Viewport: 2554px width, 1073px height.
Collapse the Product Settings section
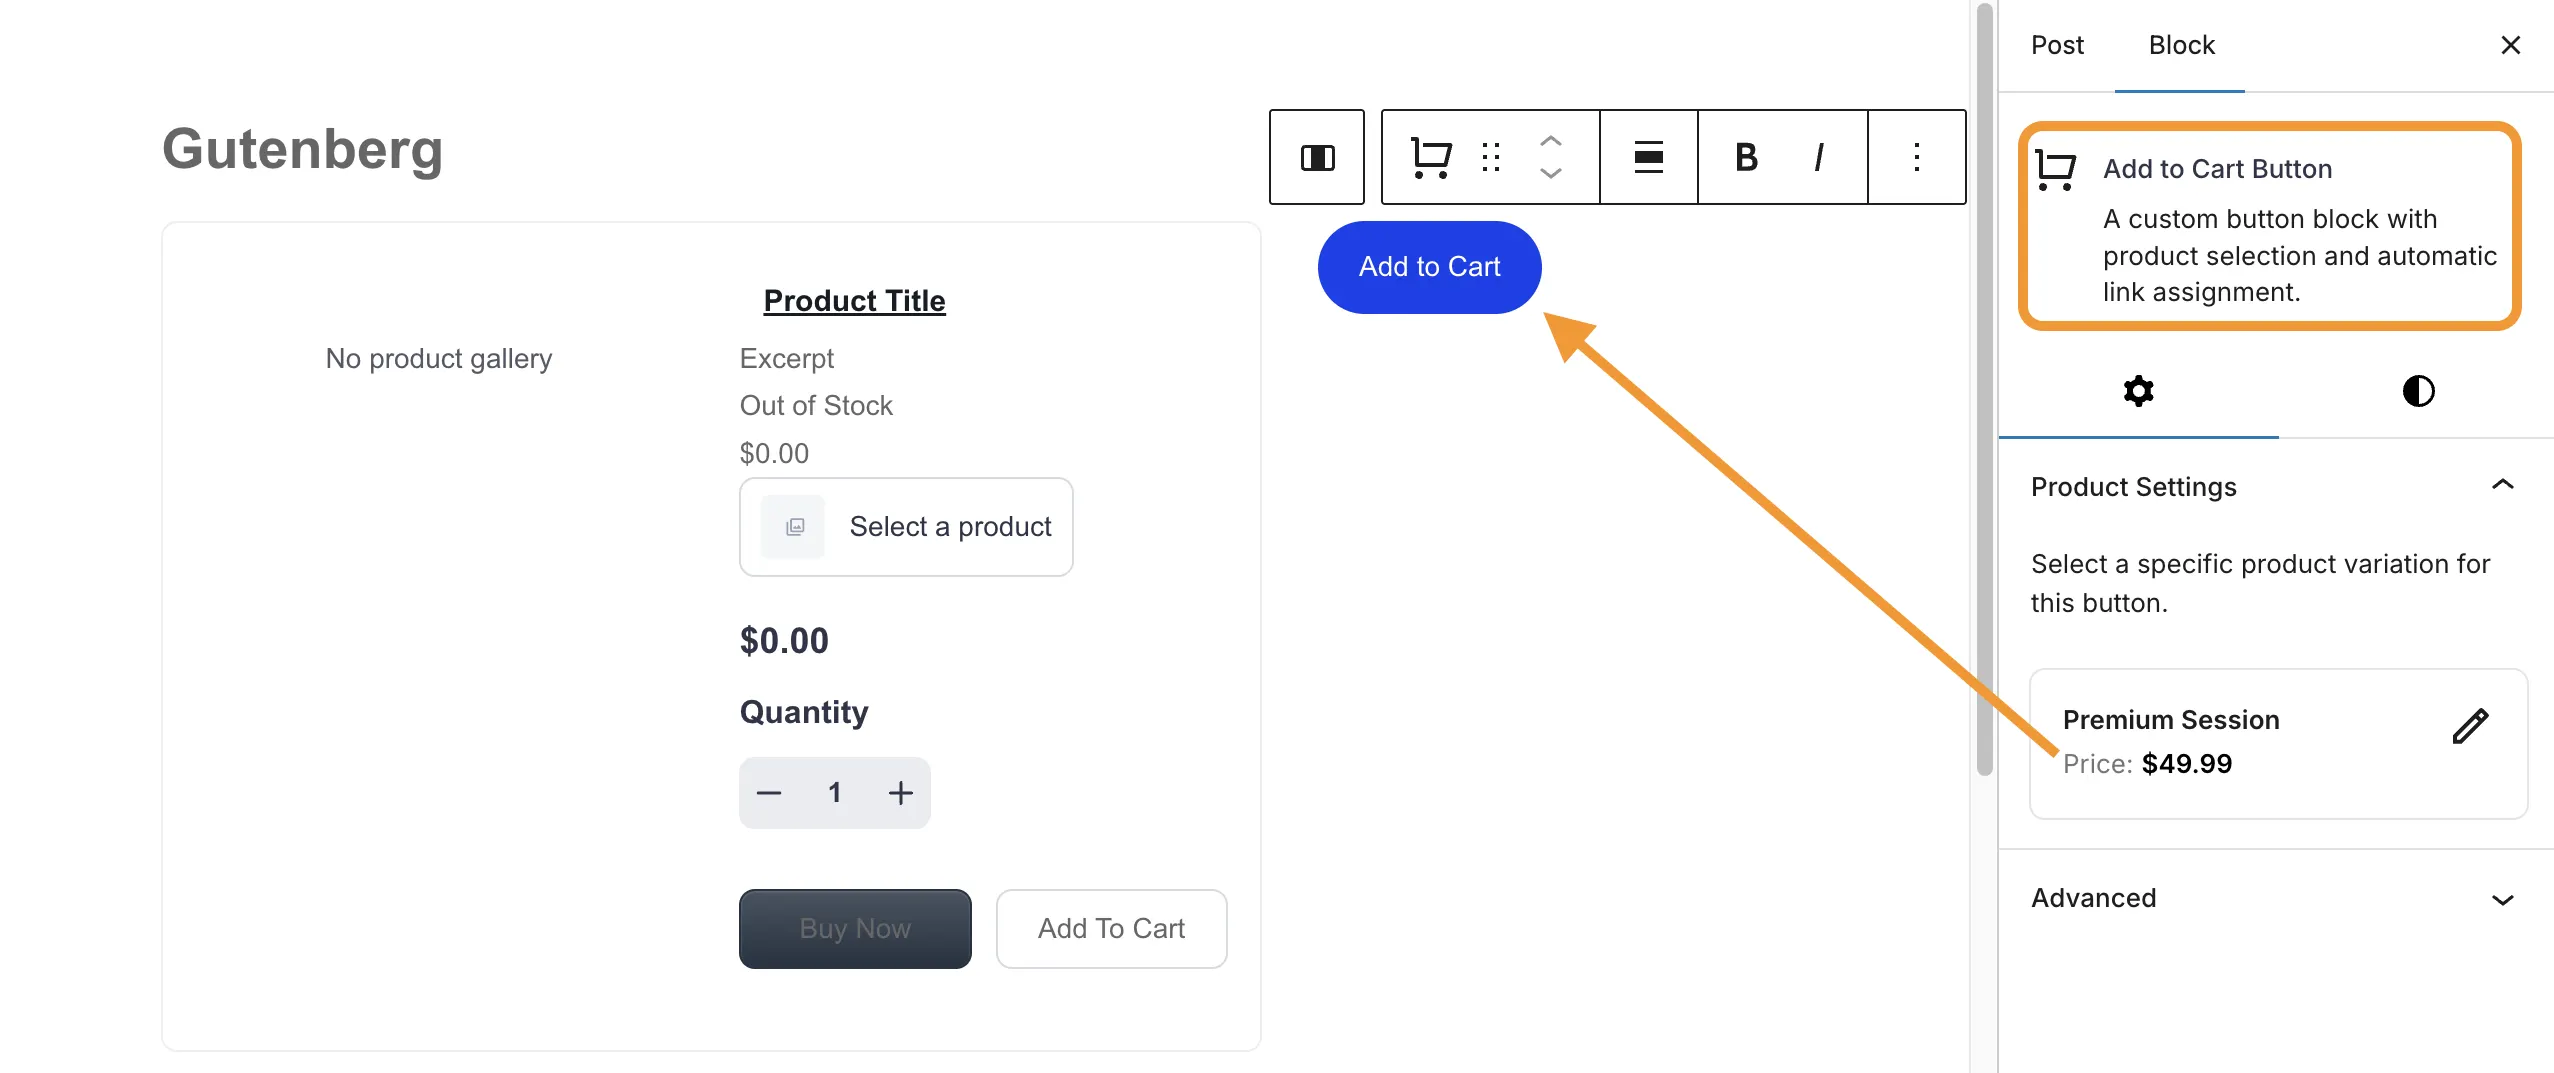tap(2504, 485)
